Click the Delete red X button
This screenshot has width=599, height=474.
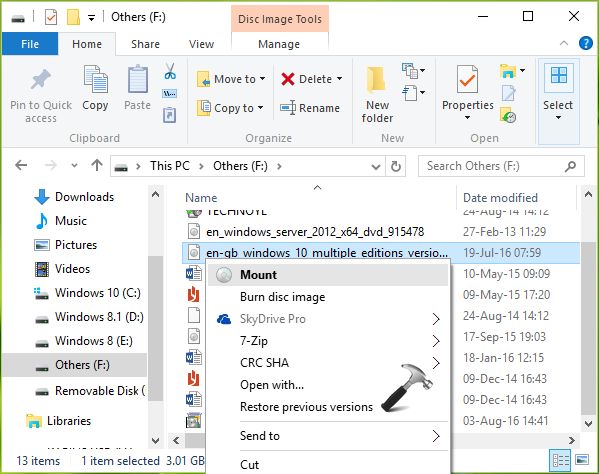point(287,79)
